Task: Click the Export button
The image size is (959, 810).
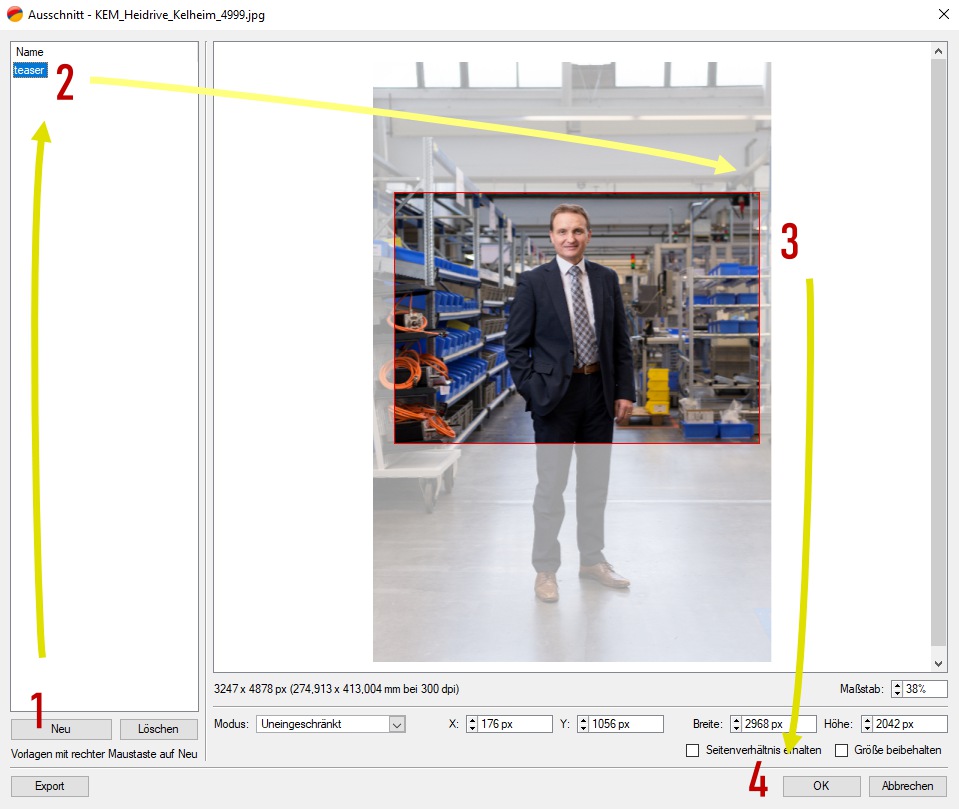Action: pyautogui.click(x=50, y=786)
